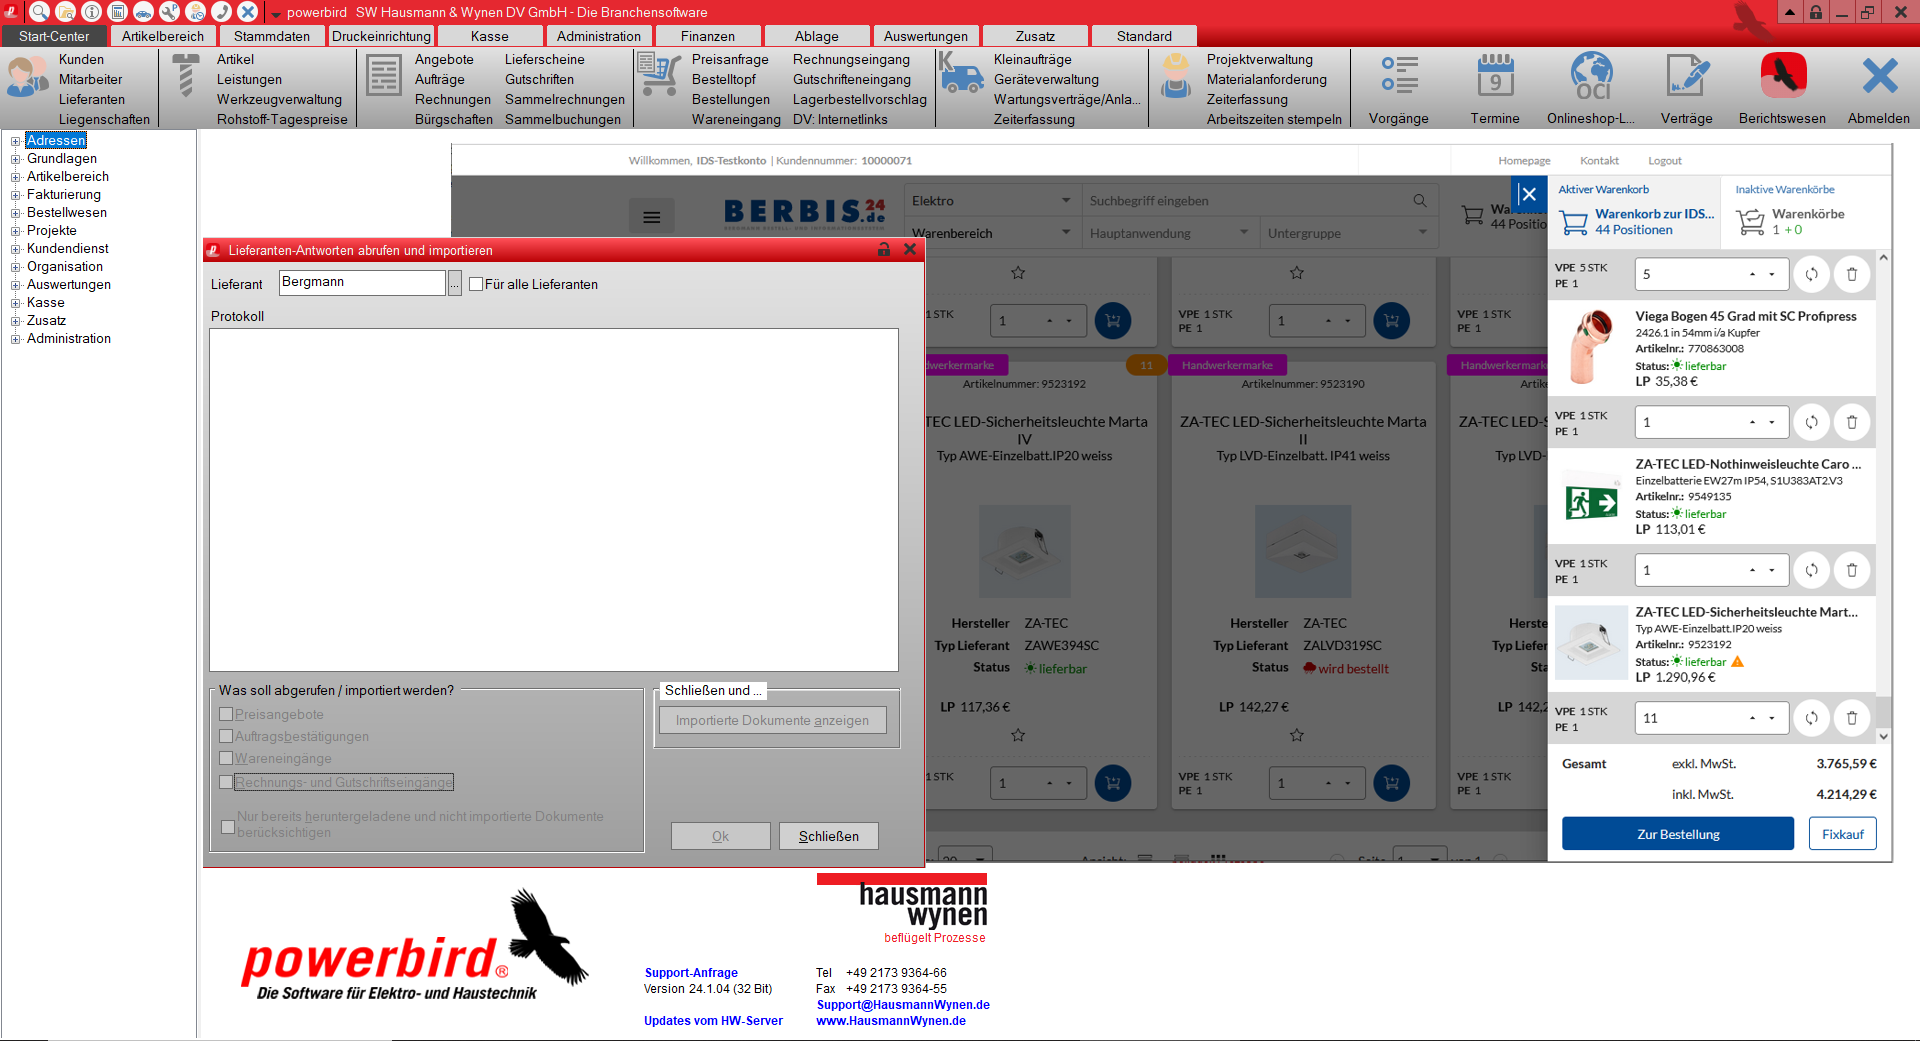Favorite the Marta II product star

(x=1296, y=735)
